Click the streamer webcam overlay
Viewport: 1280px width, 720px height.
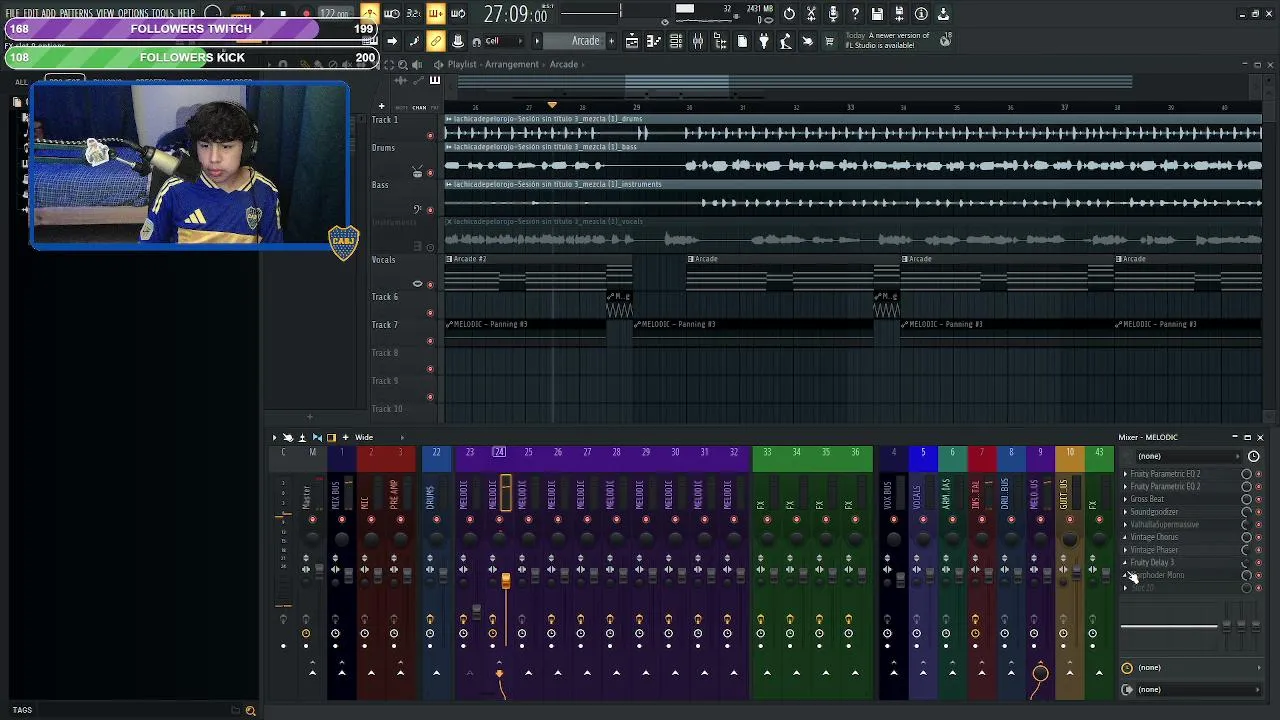tap(190, 165)
